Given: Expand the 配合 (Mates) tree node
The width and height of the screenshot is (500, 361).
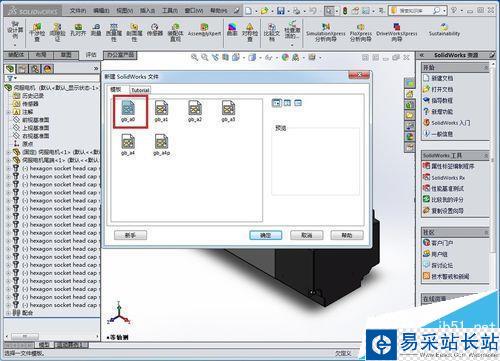Looking at the screenshot, I should click(8, 313).
